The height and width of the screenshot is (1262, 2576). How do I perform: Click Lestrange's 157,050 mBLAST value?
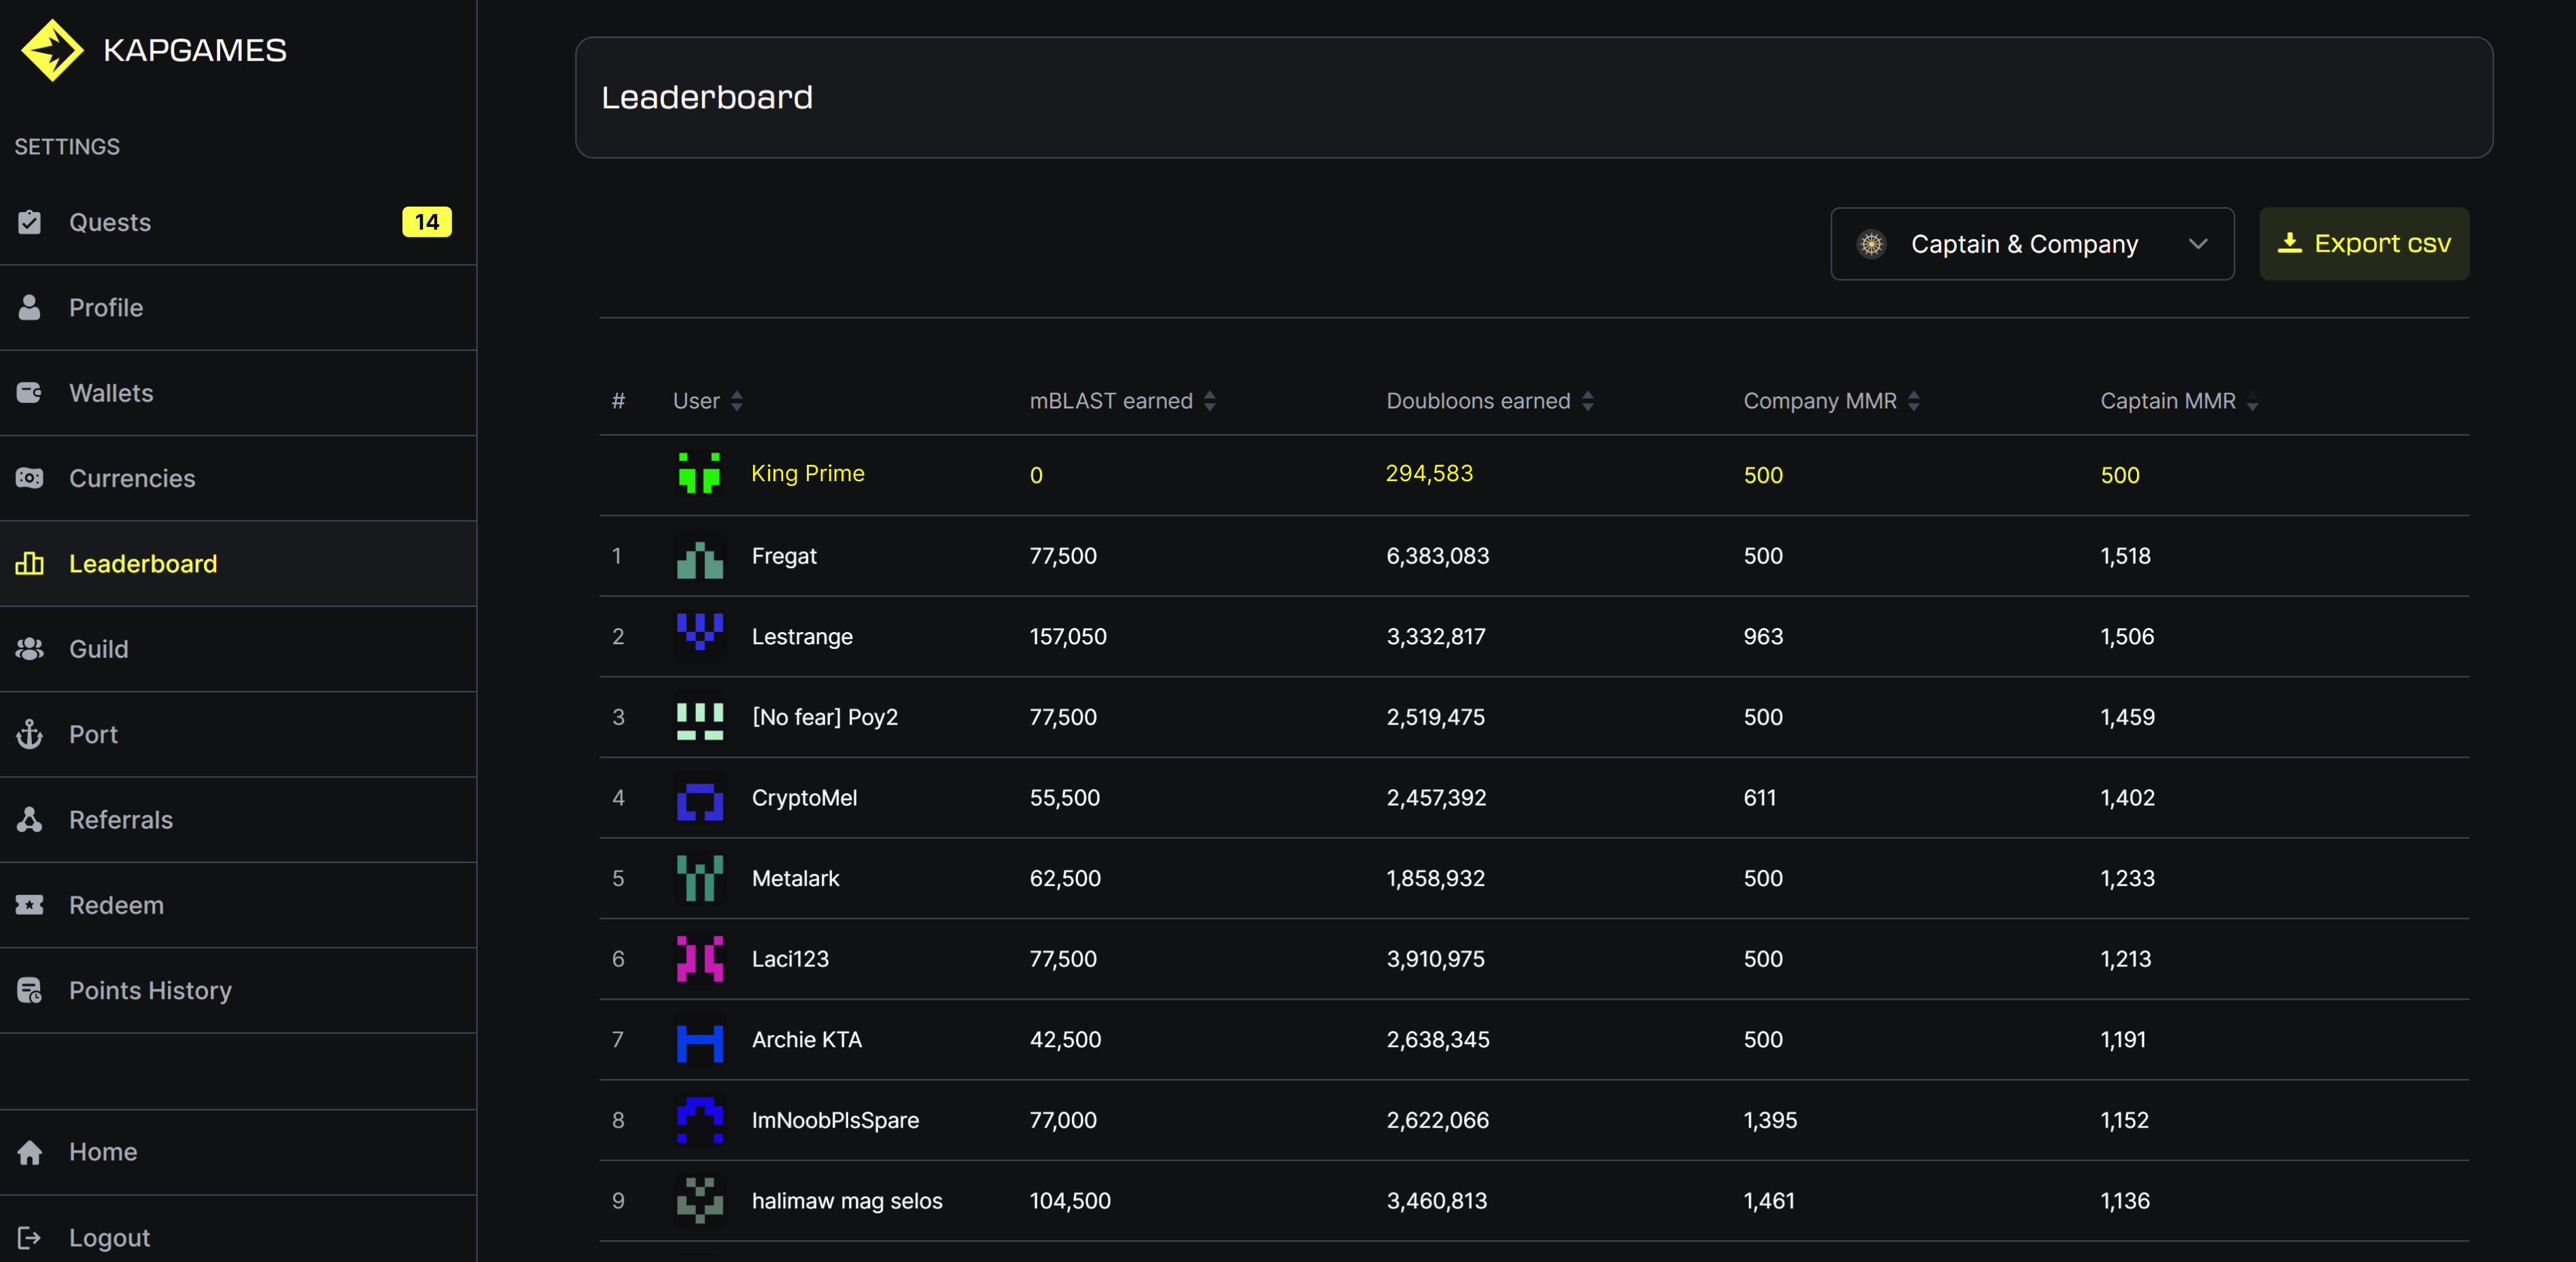coord(1068,636)
